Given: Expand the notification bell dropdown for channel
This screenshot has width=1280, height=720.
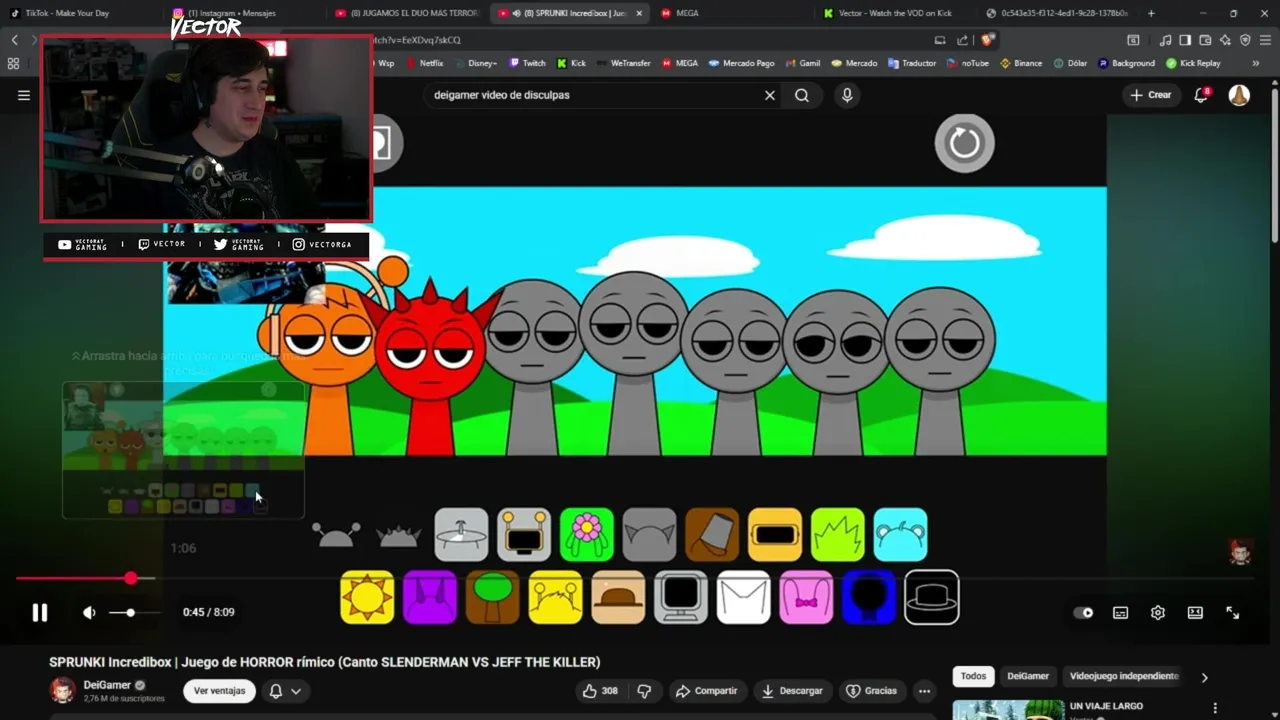Looking at the screenshot, I should click(x=286, y=691).
